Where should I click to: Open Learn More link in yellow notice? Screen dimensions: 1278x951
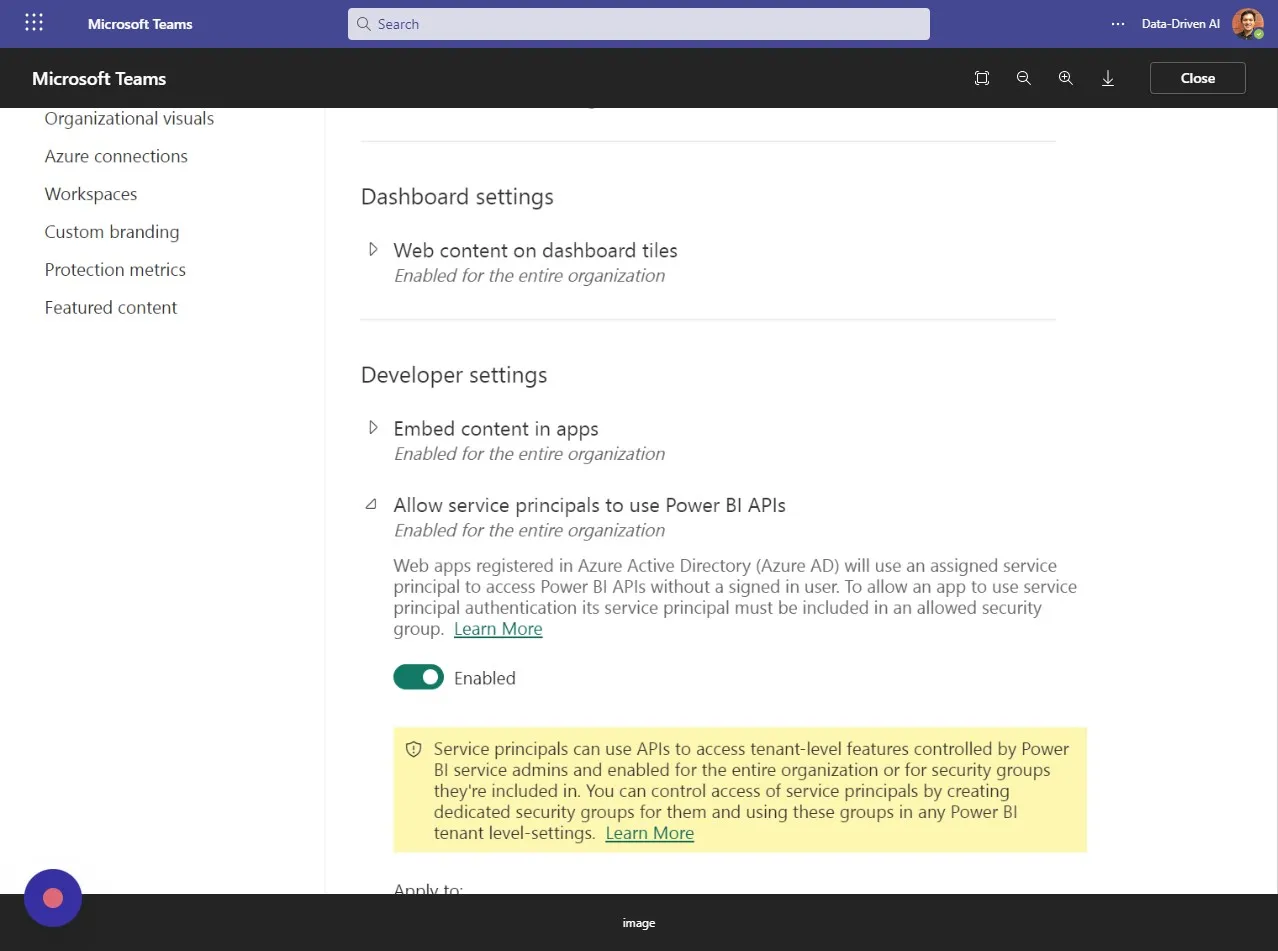point(650,833)
